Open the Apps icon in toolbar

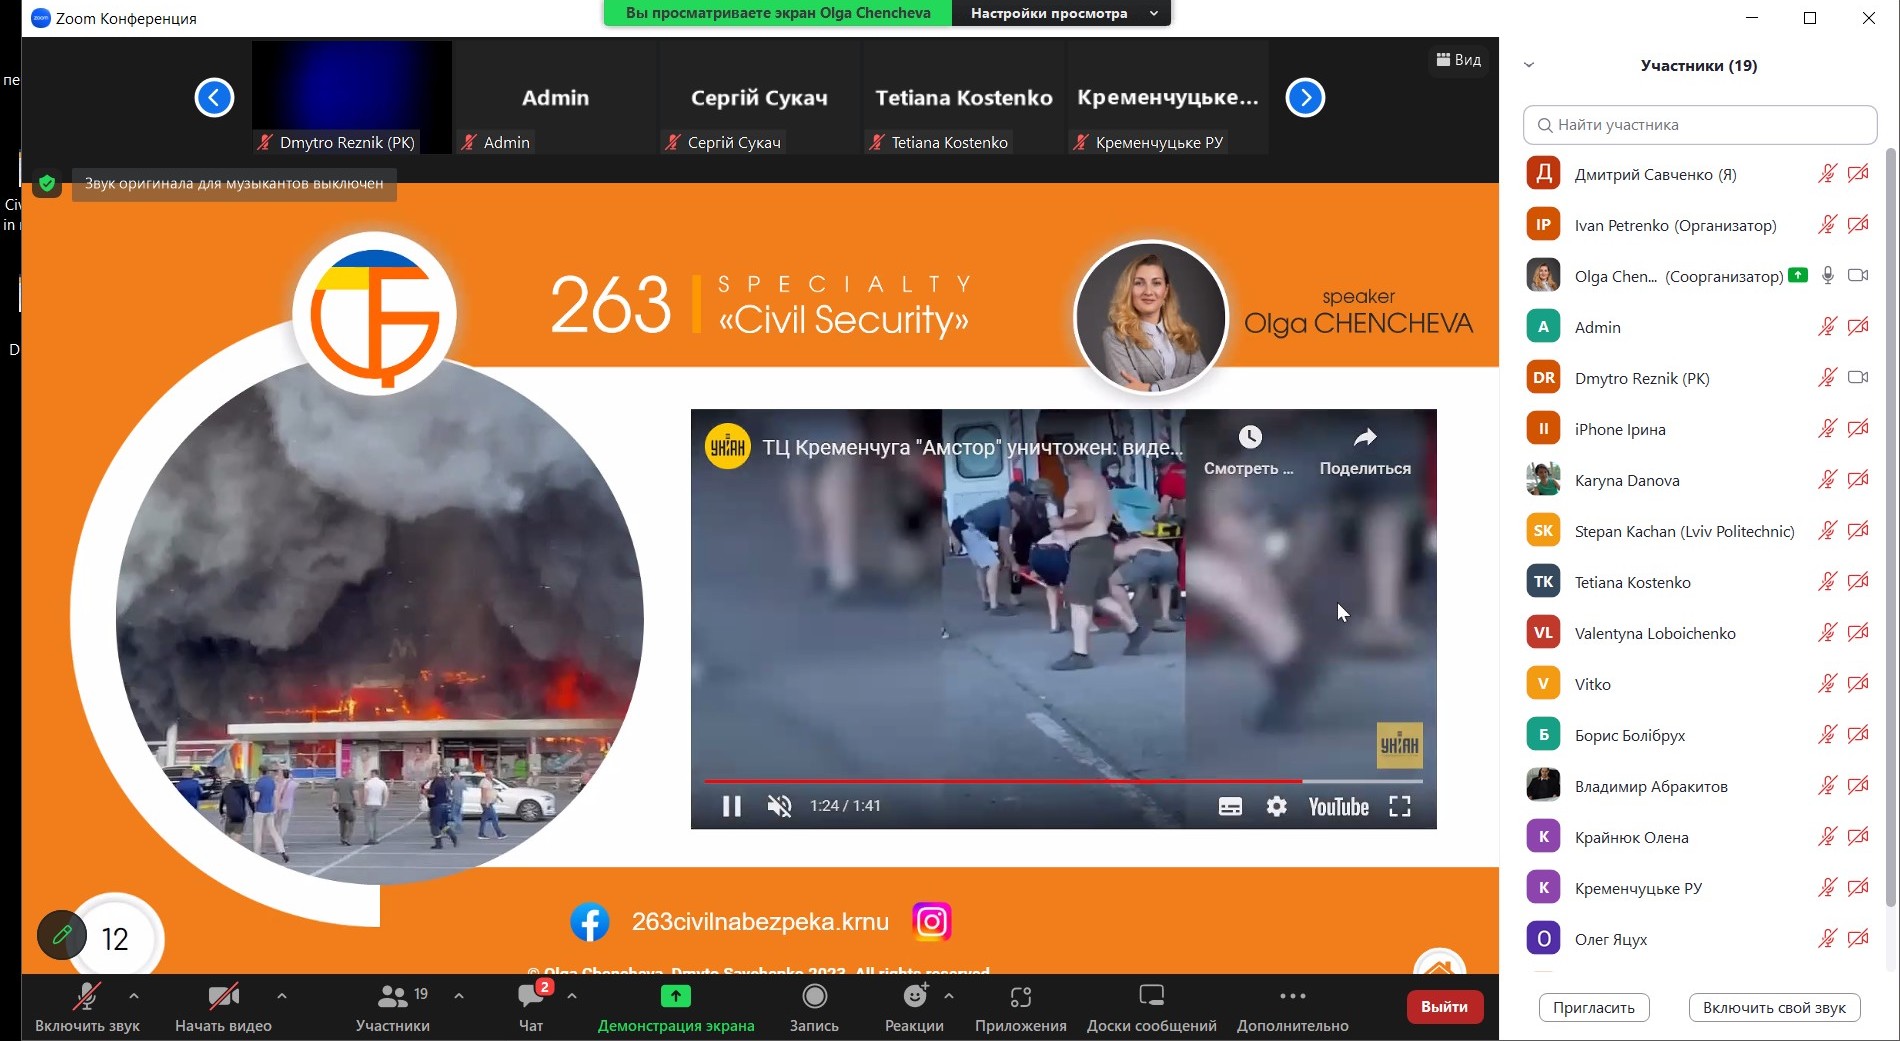click(x=1021, y=996)
